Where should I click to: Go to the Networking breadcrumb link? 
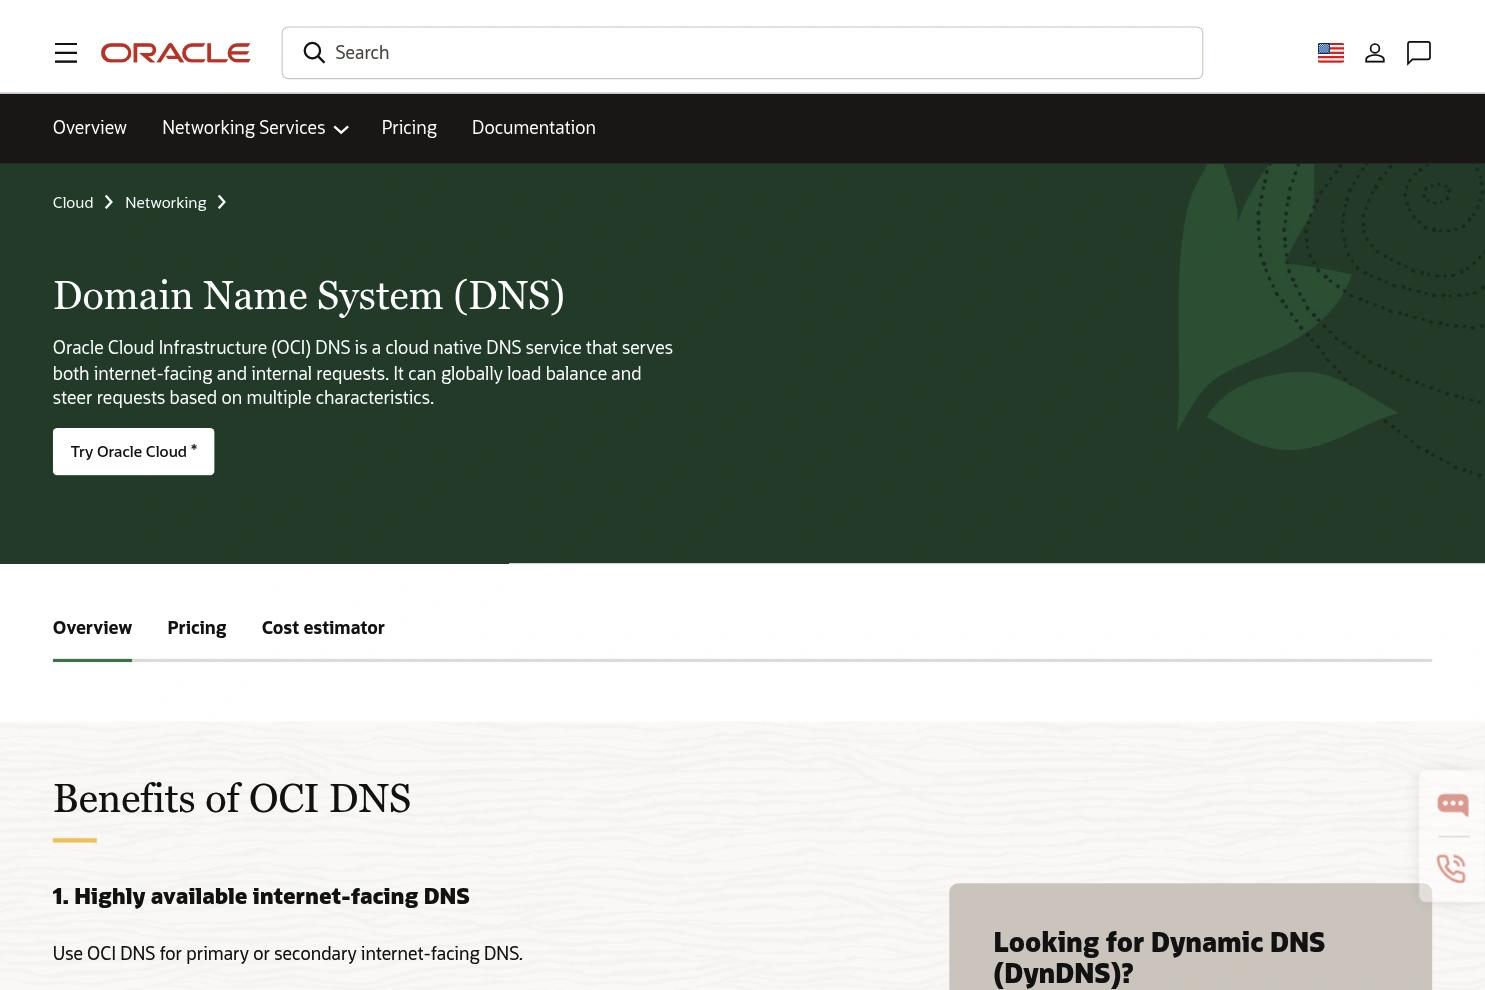coord(166,203)
